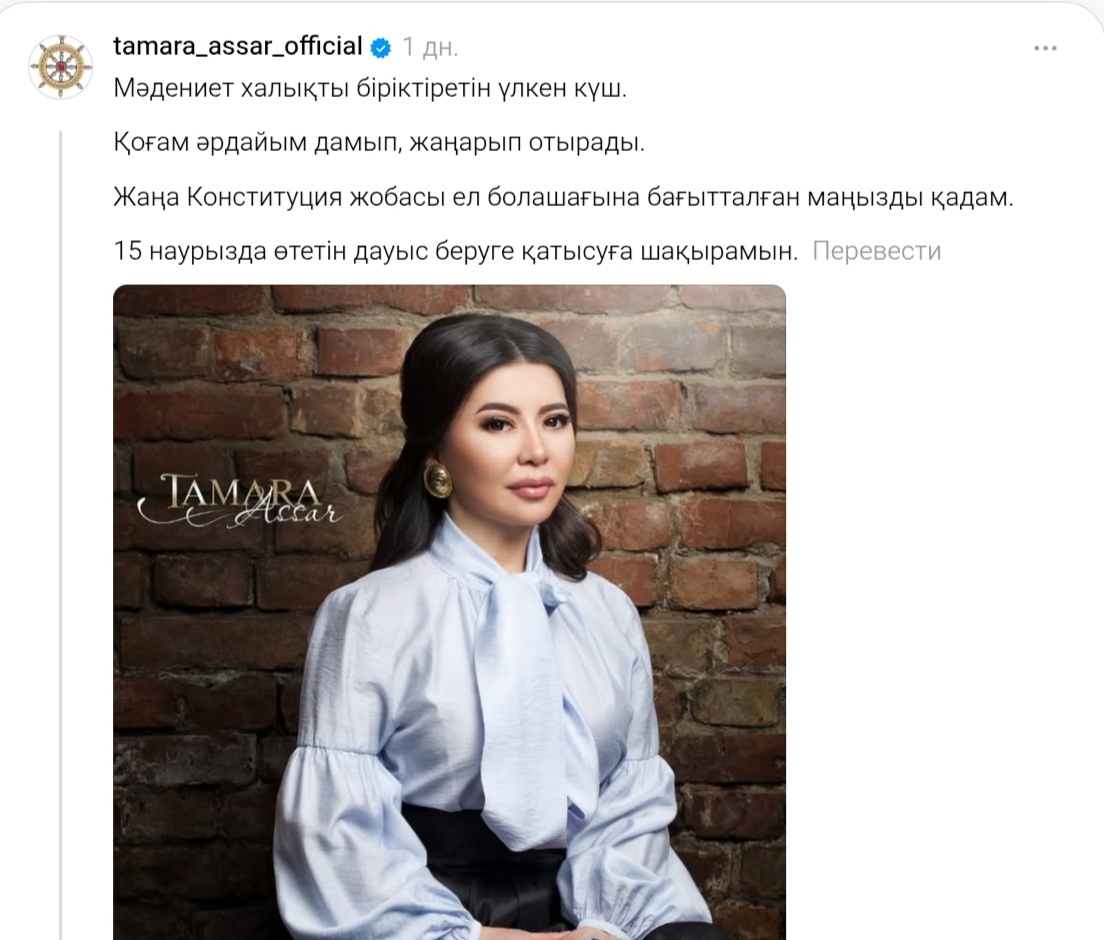The width and height of the screenshot is (1104, 940).
Task: Click the first line 'Мәдениет халықты біріктіретін'
Action: [370, 89]
